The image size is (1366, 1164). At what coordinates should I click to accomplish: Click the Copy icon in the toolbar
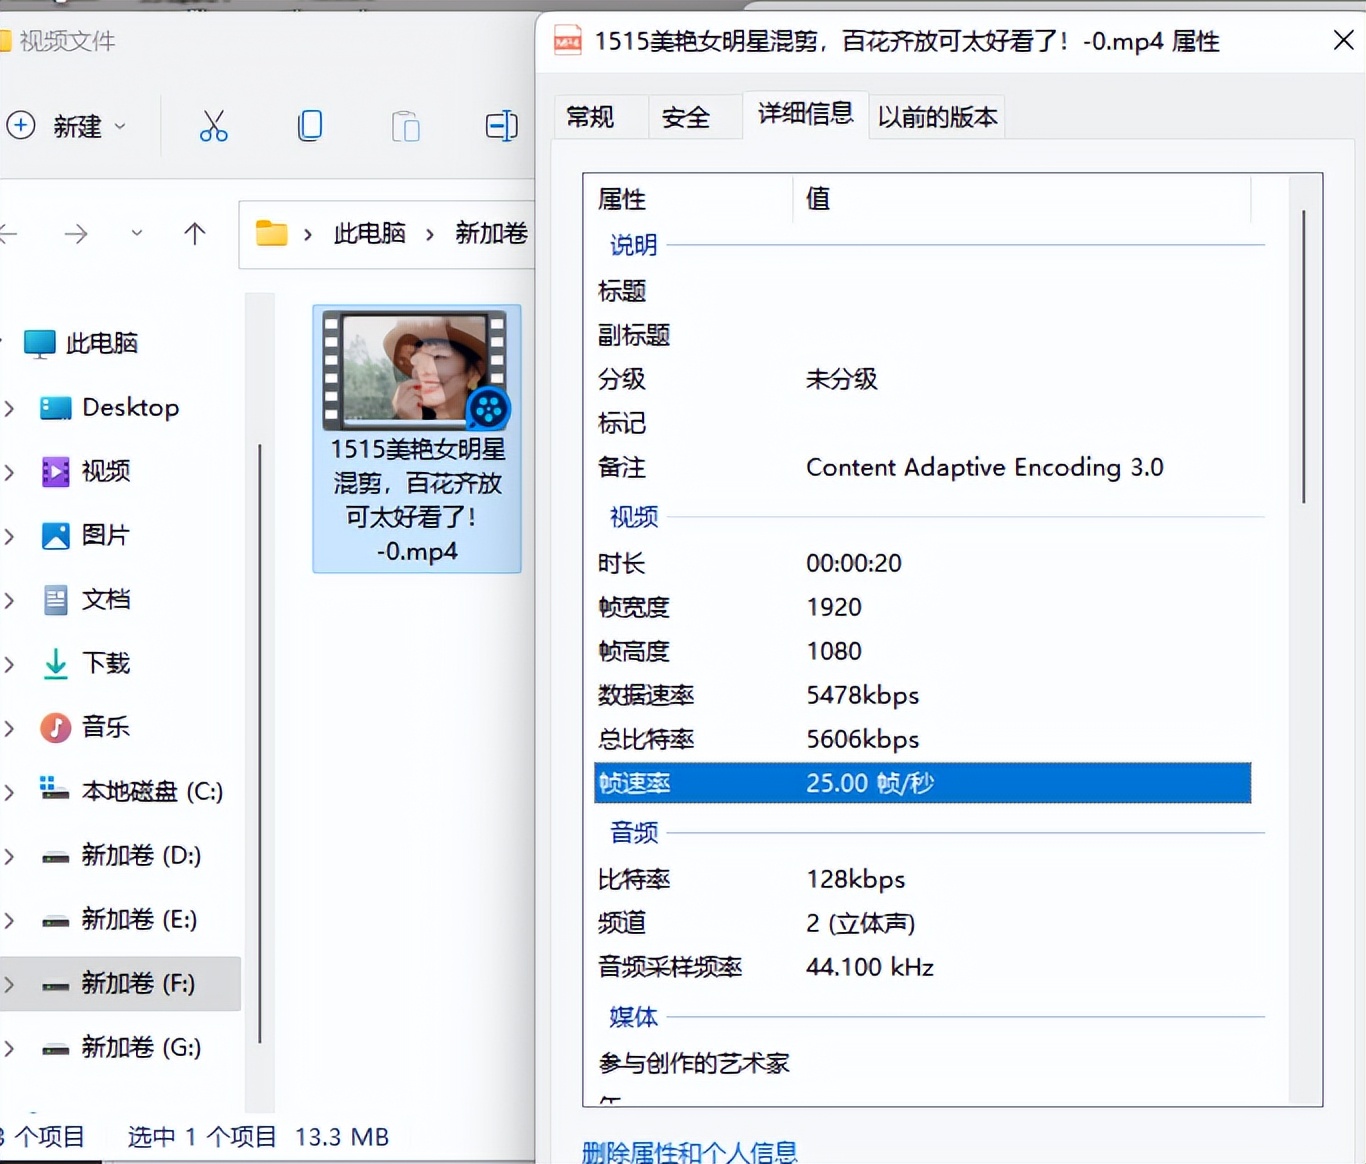click(x=309, y=125)
